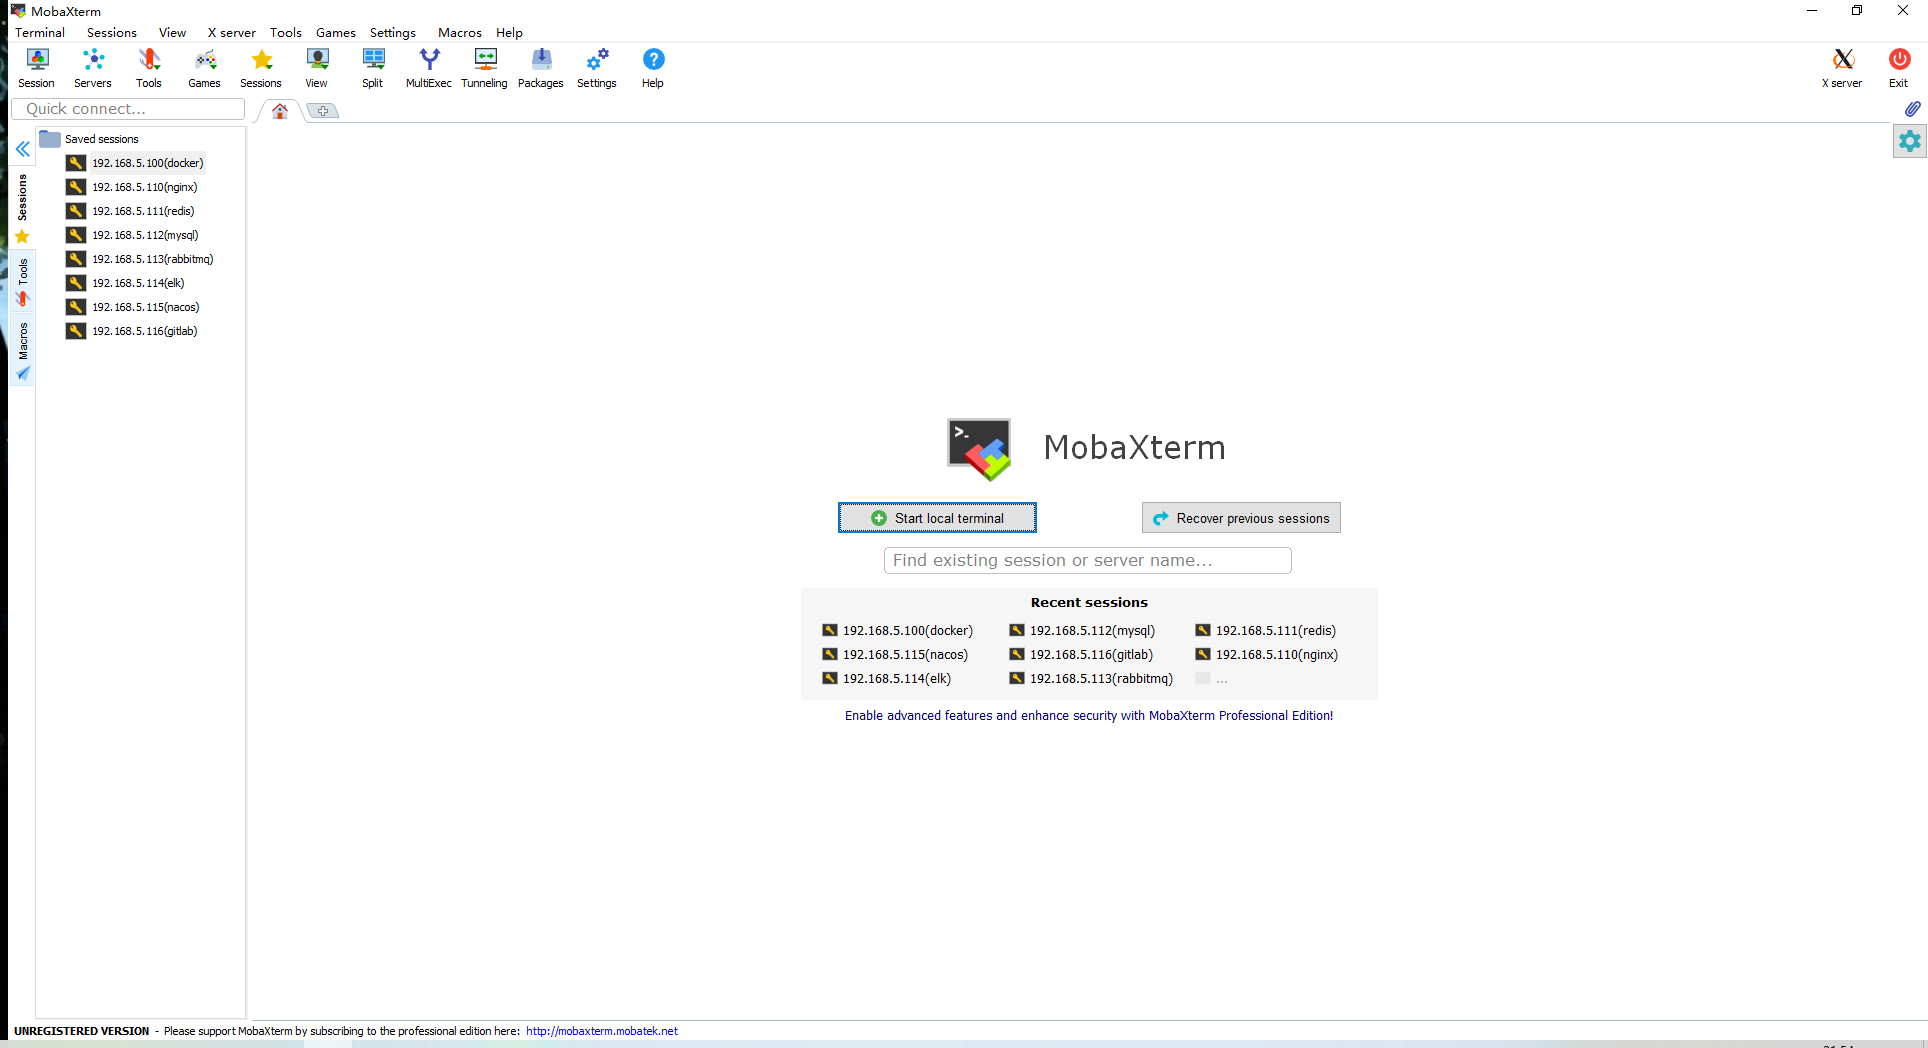The image size is (1928, 1048).
Task: Open the Tunneling toolbar icon
Action: 485,68
